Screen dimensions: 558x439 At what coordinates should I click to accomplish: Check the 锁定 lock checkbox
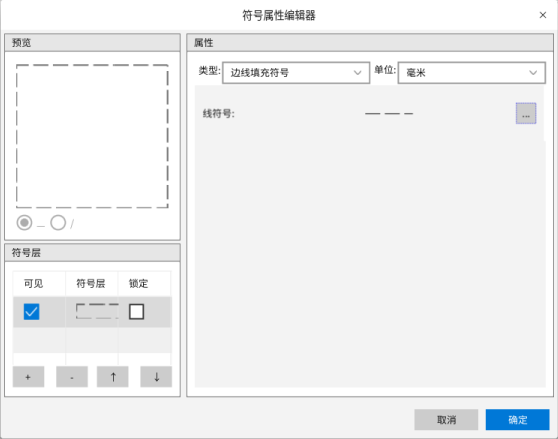[136, 312]
